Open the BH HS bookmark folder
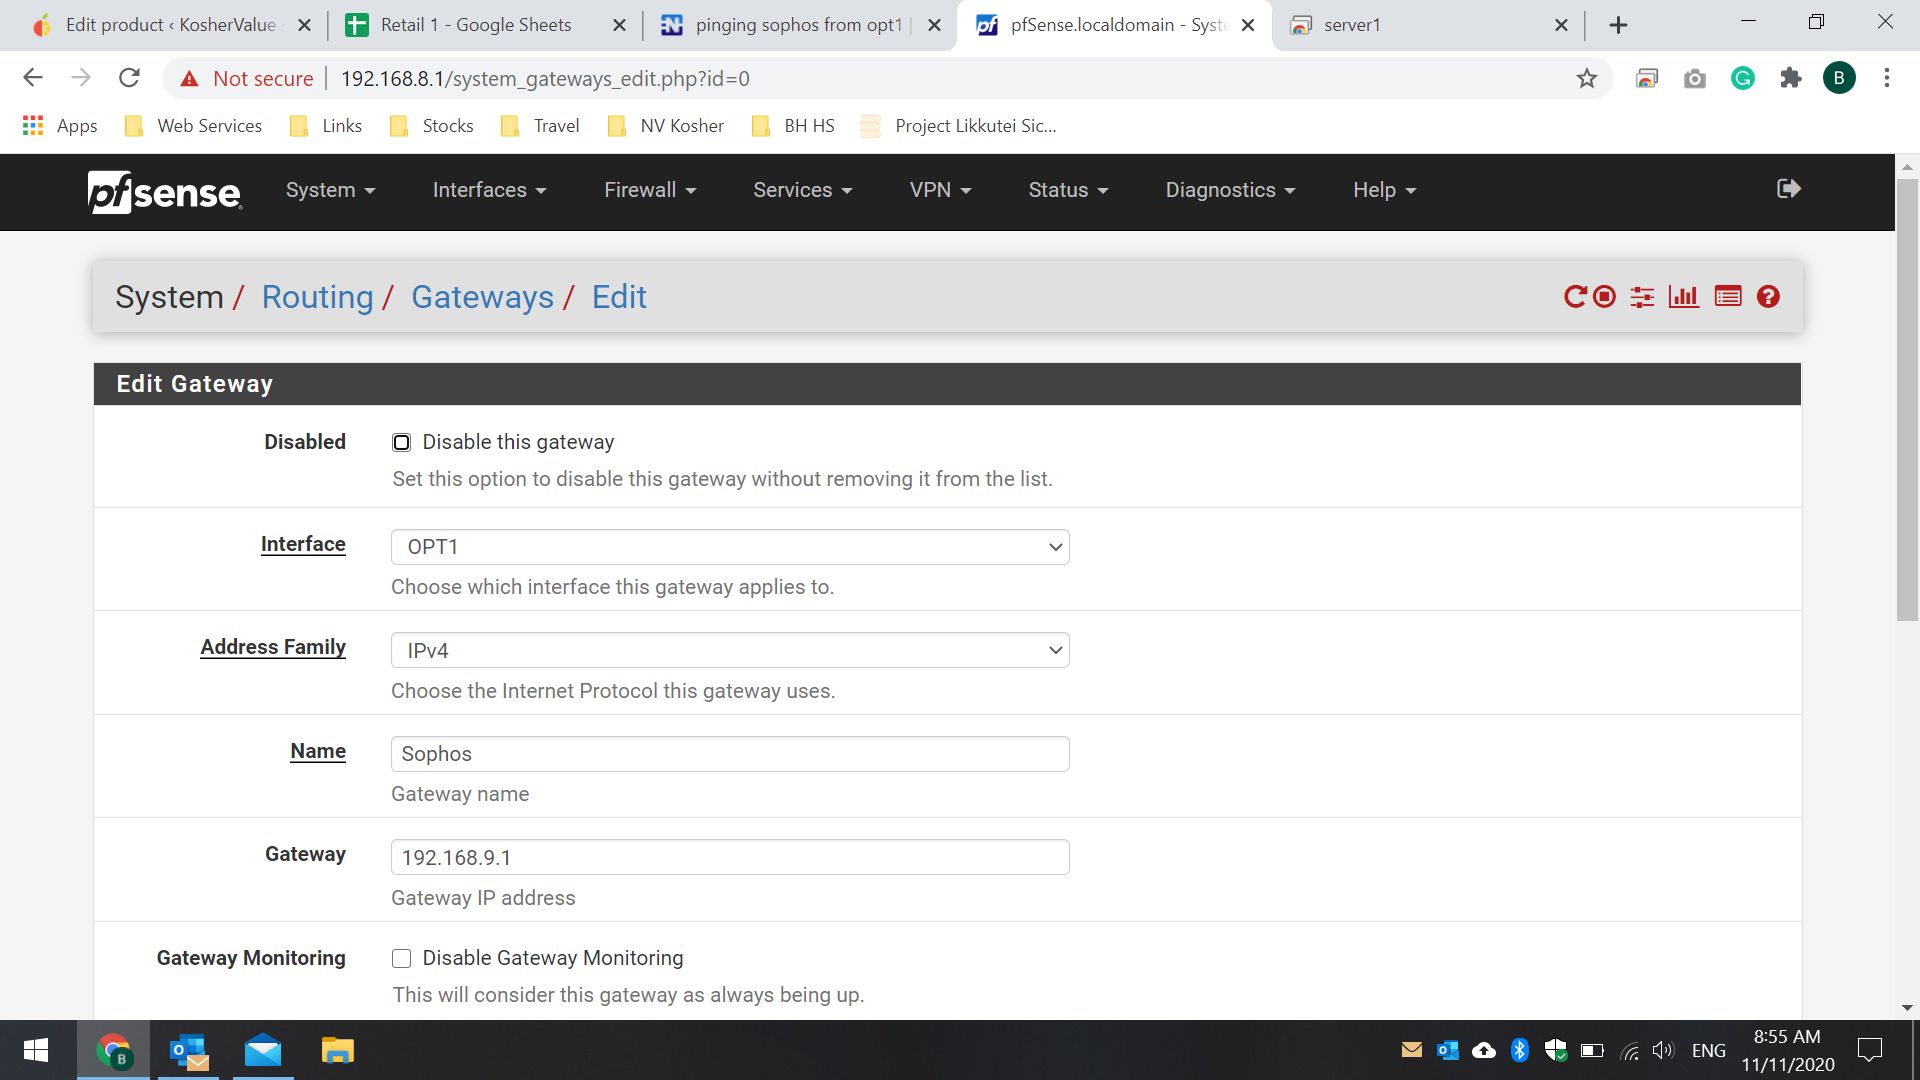 pos(794,126)
